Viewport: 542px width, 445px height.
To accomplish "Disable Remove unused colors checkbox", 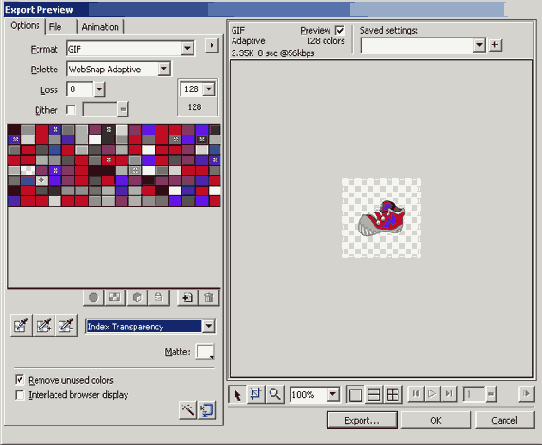I will [x=20, y=380].
